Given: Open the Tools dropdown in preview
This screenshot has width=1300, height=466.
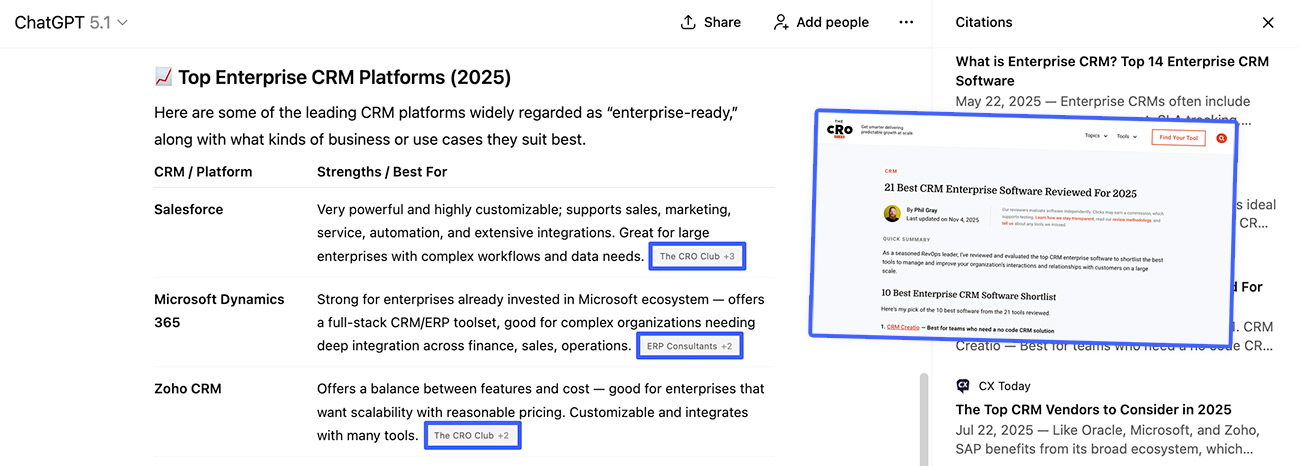Looking at the screenshot, I should click(1127, 136).
